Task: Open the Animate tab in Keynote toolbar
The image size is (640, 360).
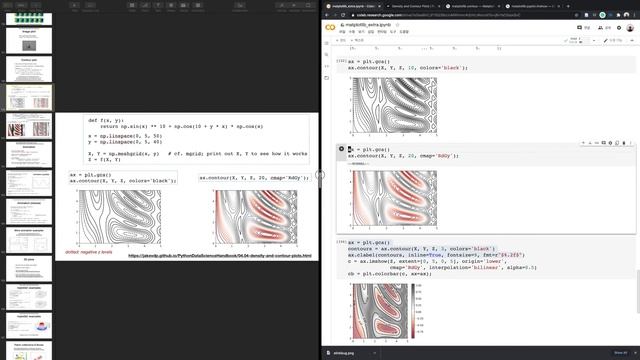Action: pyautogui.click(x=295, y=6)
